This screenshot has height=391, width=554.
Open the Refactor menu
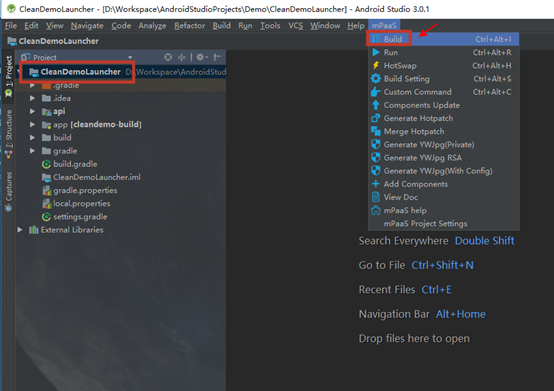click(190, 26)
